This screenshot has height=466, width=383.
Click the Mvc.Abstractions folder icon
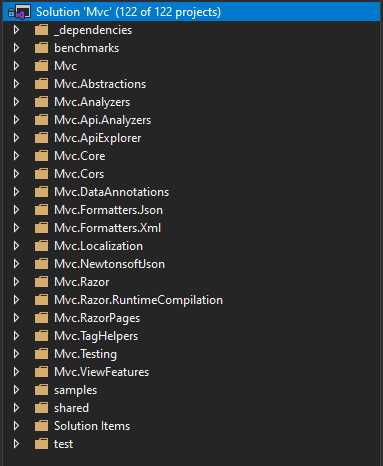41,84
